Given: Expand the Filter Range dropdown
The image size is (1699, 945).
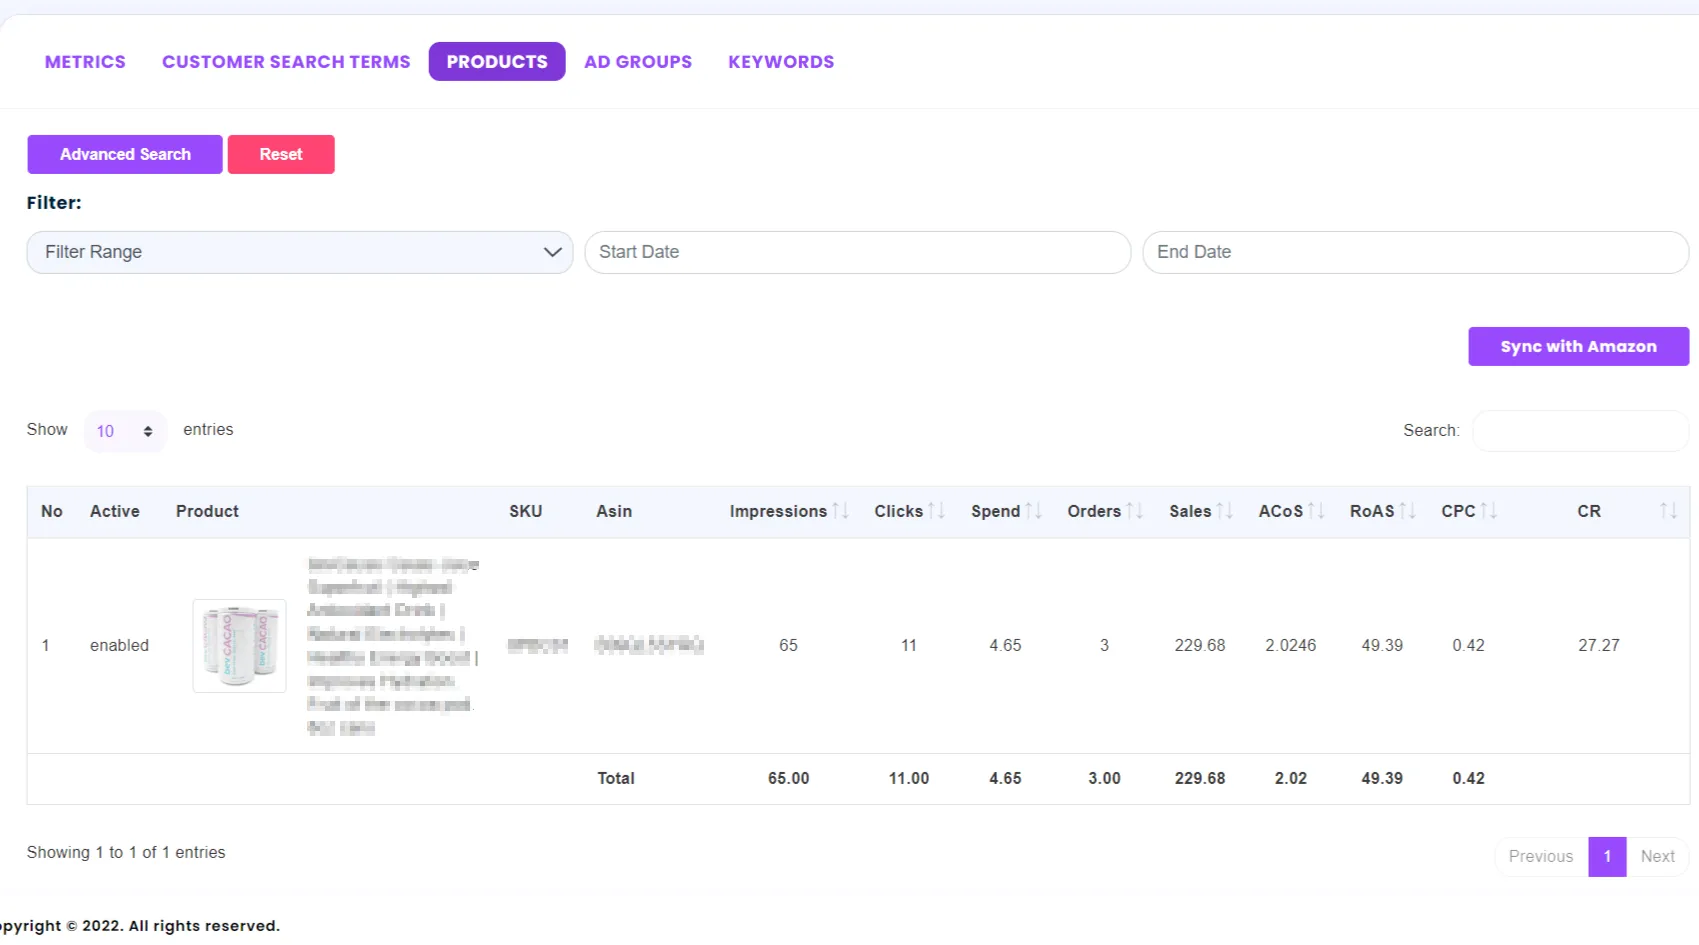Looking at the screenshot, I should click(x=300, y=252).
